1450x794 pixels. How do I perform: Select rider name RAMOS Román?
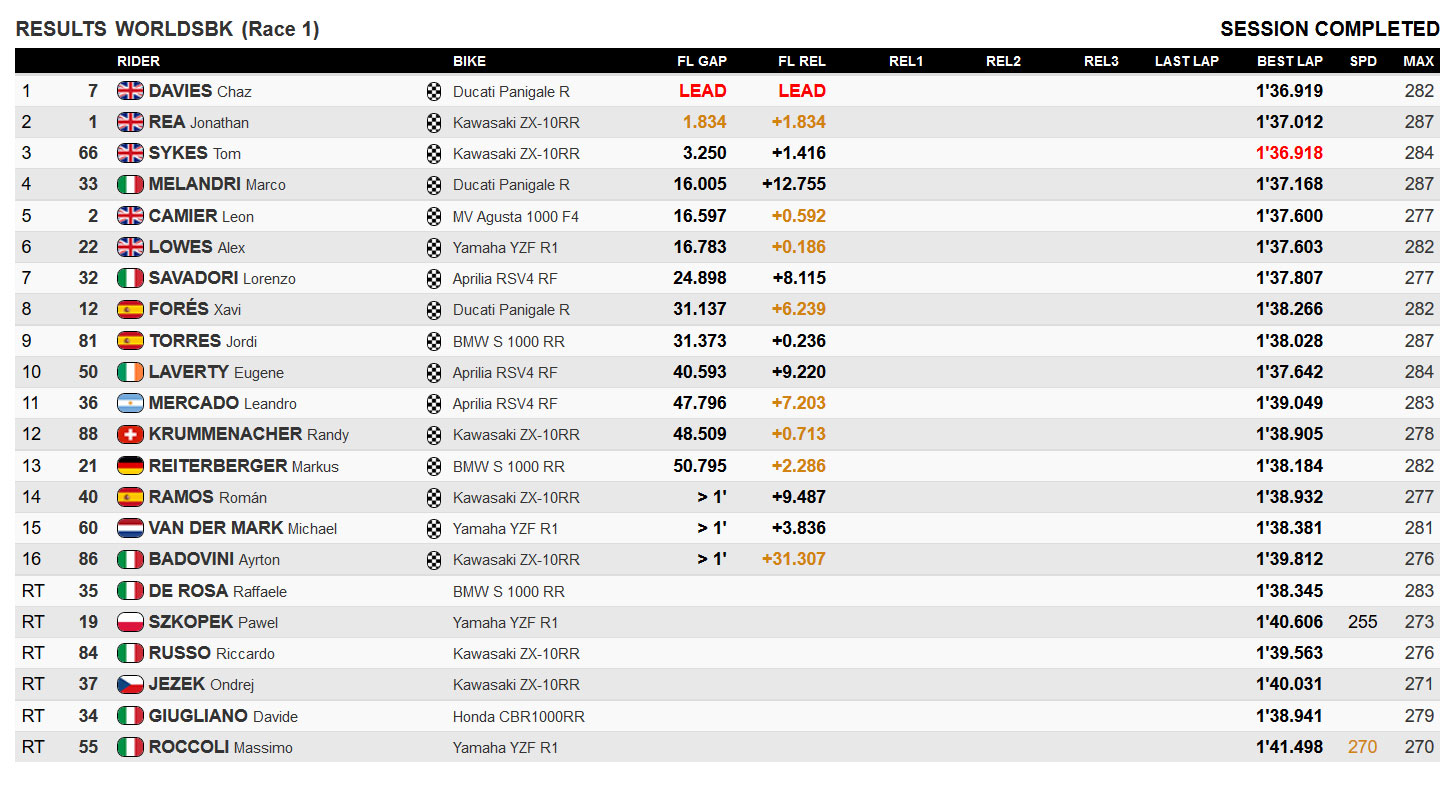[x=208, y=497]
